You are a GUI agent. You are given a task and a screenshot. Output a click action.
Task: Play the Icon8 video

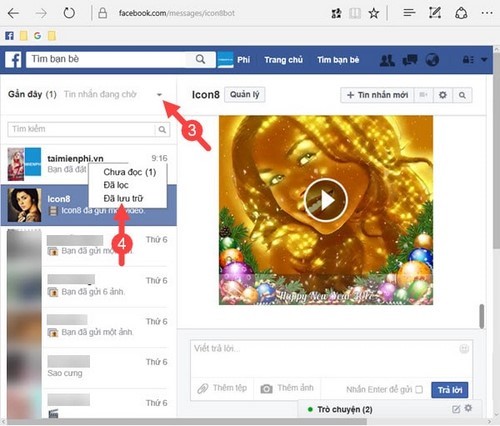click(x=326, y=200)
